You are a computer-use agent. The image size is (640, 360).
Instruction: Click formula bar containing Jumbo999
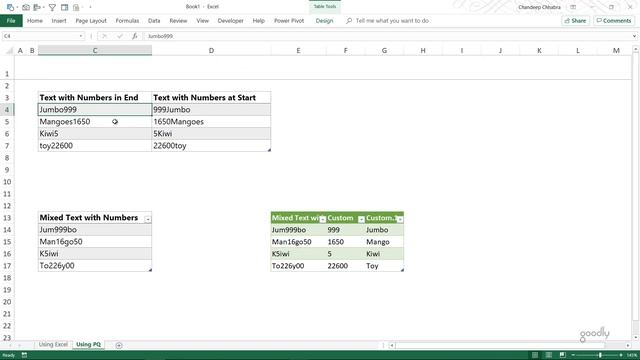point(388,36)
